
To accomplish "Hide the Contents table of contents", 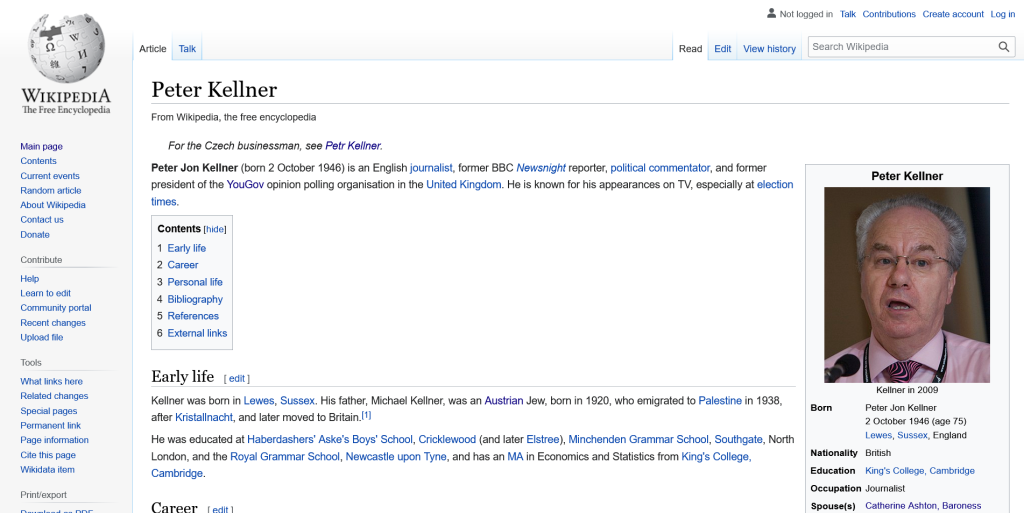I will (x=215, y=230).
